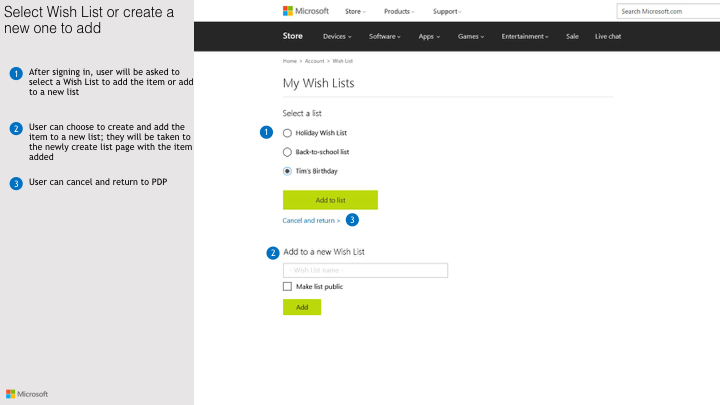Image resolution: width=720 pixels, height=405 pixels.
Task: Click the Add to list button
Action: [330, 200]
